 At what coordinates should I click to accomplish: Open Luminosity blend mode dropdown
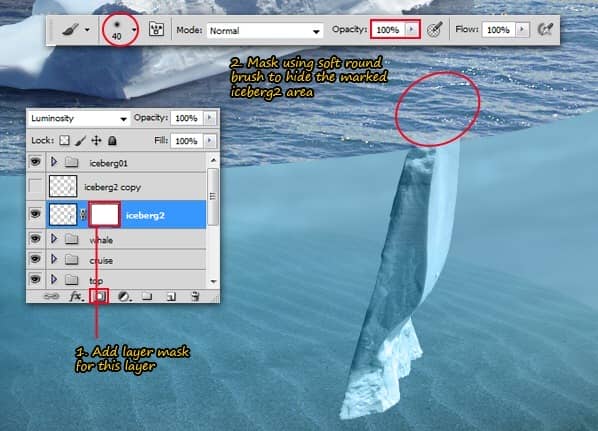[x=78, y=119]
